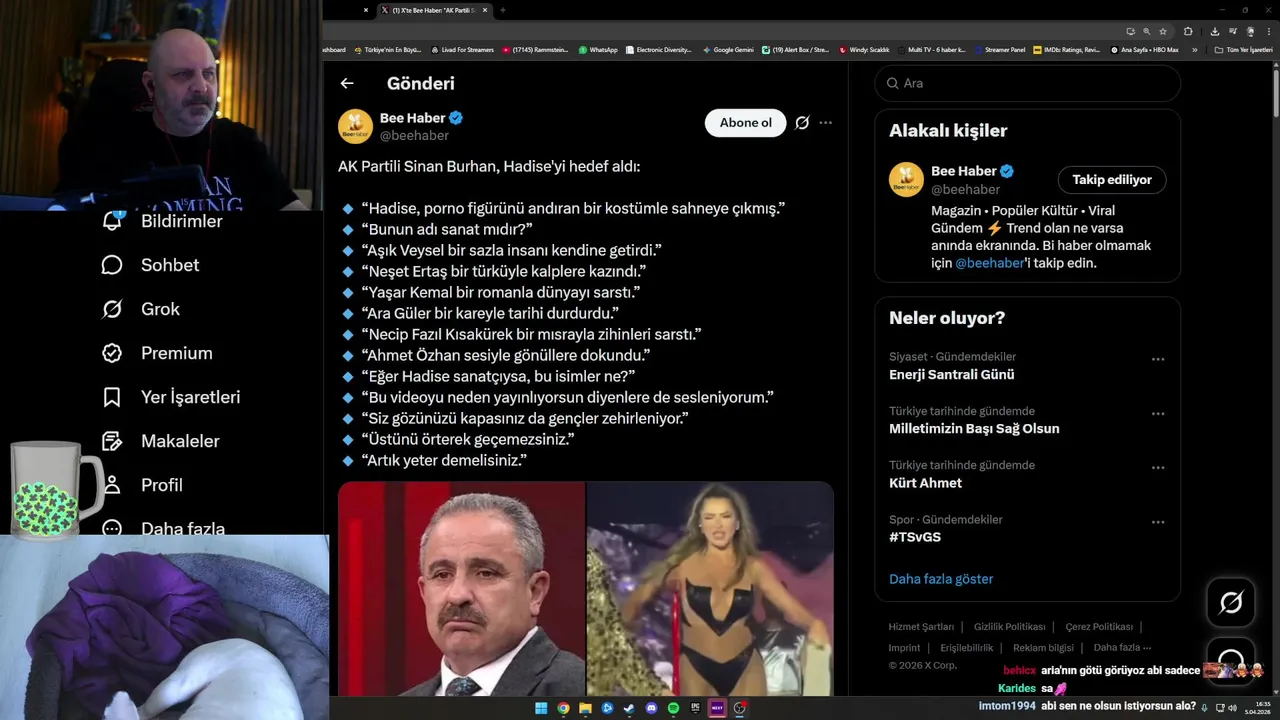The width and height of the screenshot is (1280, 720).
Task: Open WhatsApp bookmark in bookmarks bar
Action: tap(598, 49)
